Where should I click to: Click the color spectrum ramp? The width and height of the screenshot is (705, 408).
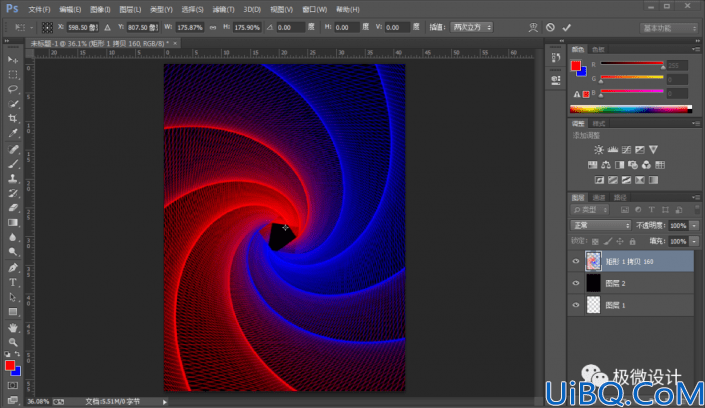click(x=631, y=109)
